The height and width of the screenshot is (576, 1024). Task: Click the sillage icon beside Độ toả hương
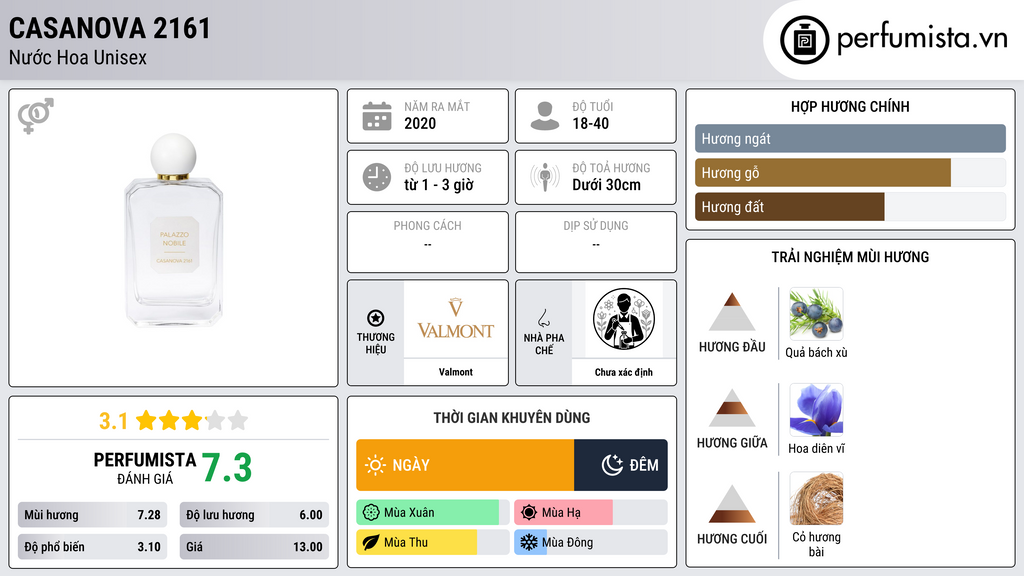tap(545, 177)
